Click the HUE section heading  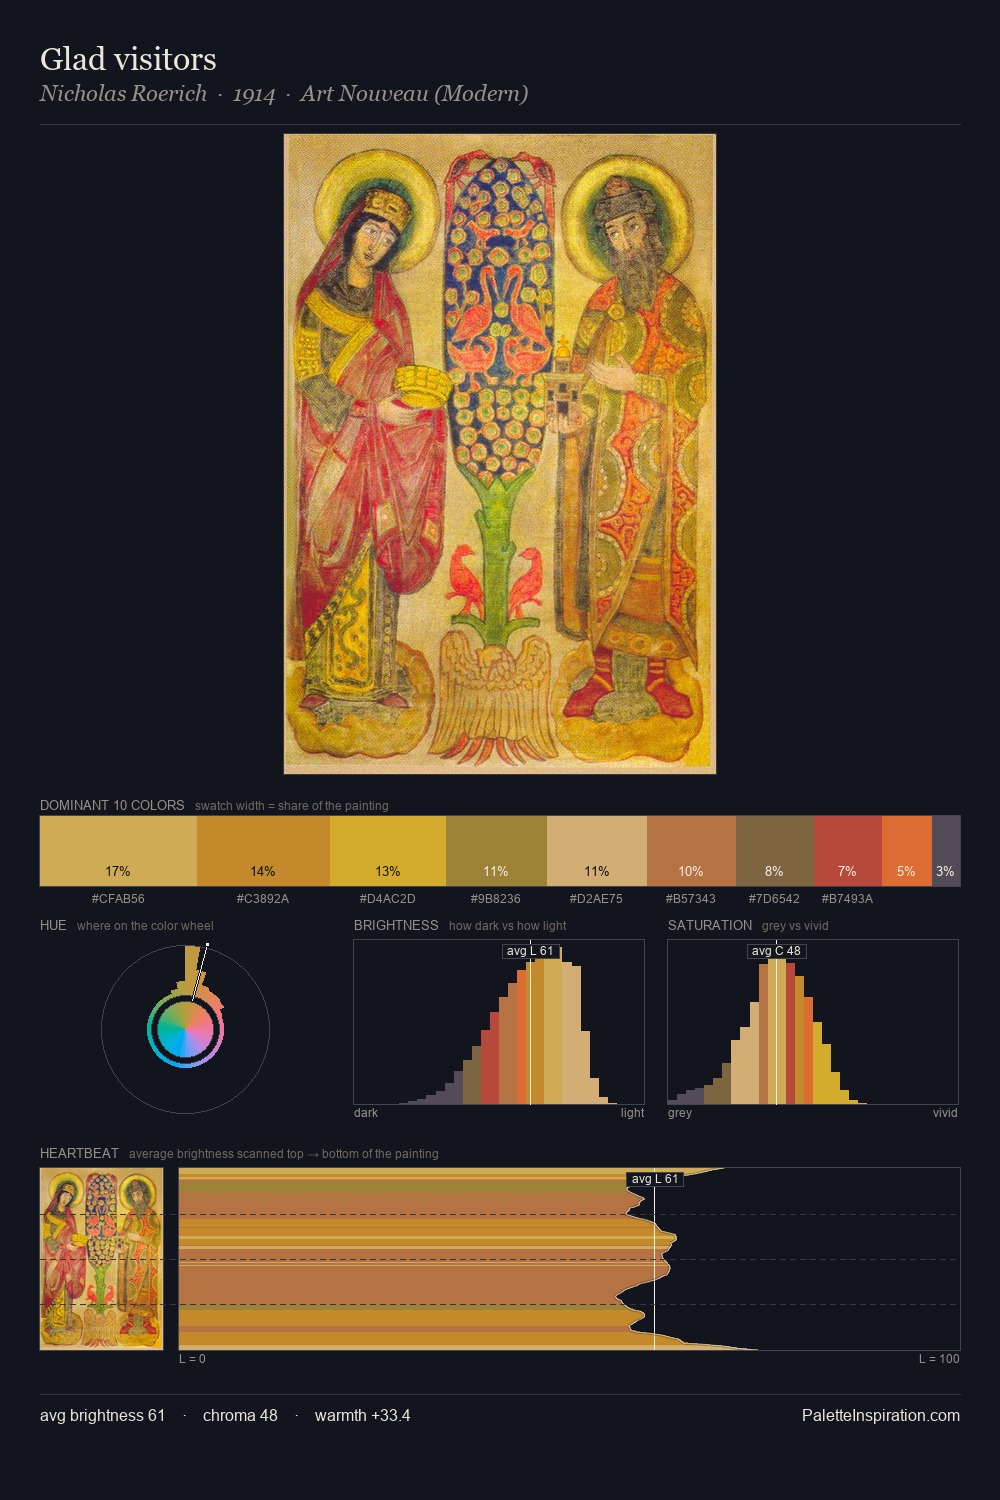[x=53, y=925]
